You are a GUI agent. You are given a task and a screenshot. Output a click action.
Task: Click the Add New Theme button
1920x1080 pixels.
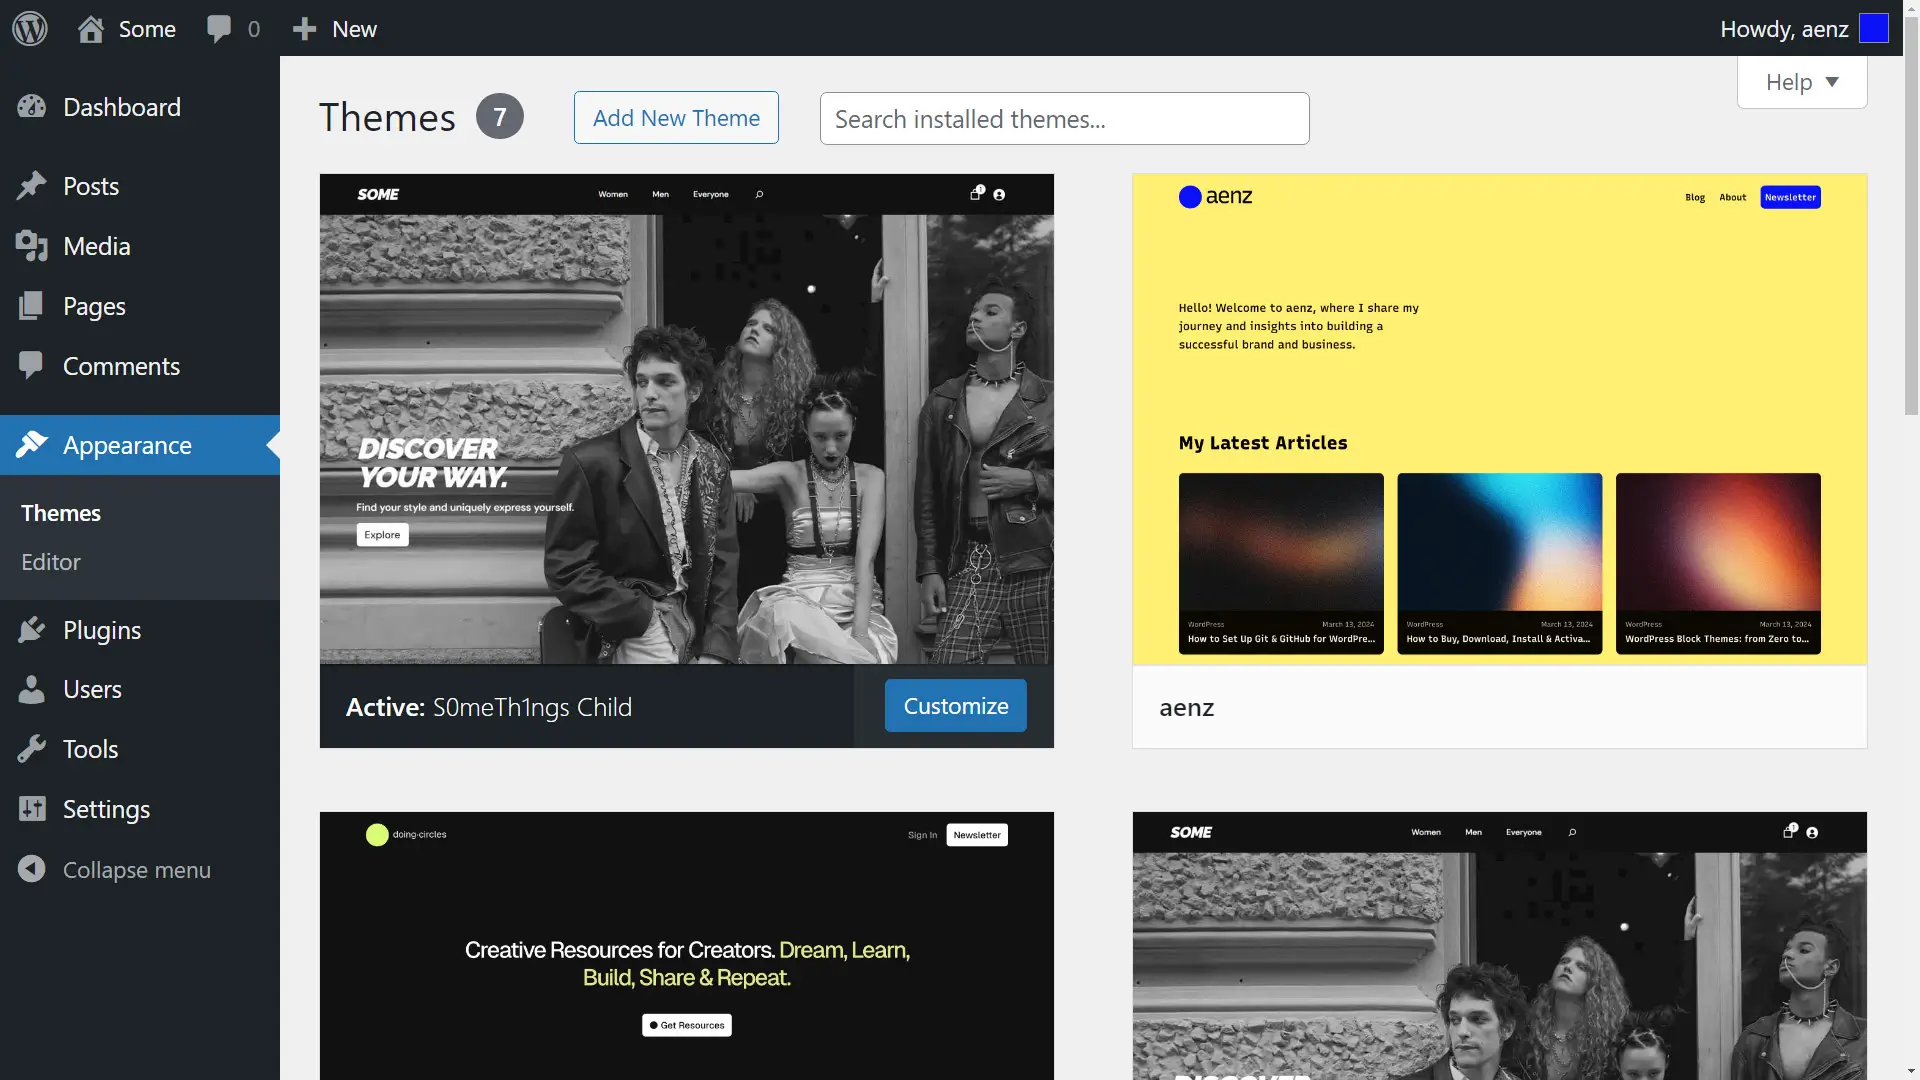(x=676, y=117)
